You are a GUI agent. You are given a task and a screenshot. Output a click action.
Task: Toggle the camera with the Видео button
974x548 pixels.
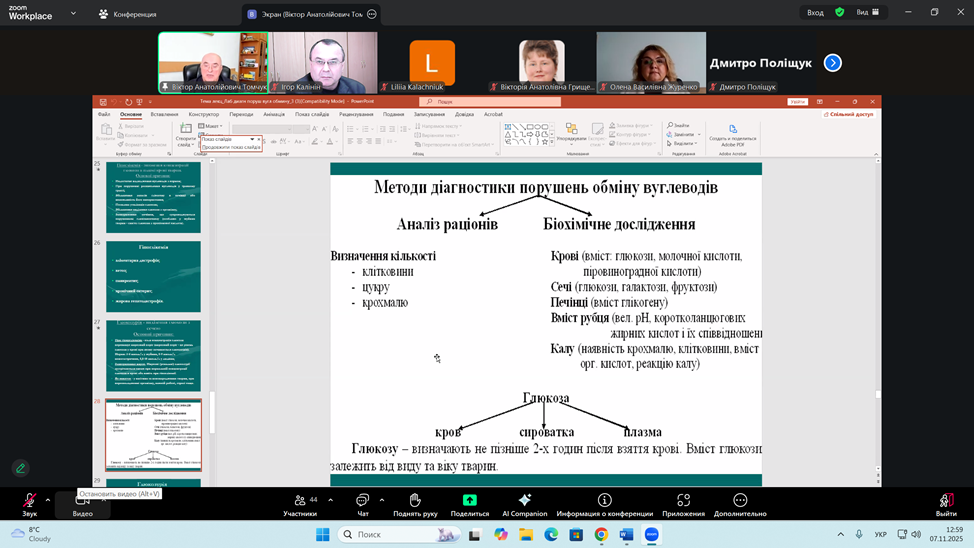[x=82, y=501]
